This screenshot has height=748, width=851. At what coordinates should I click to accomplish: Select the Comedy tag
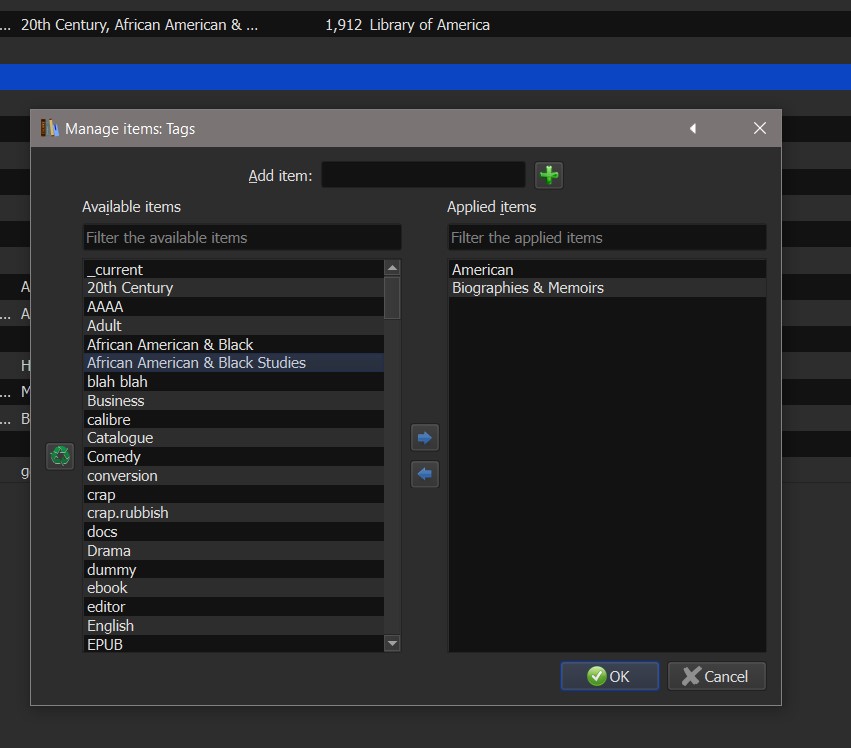tap(233, 457)
